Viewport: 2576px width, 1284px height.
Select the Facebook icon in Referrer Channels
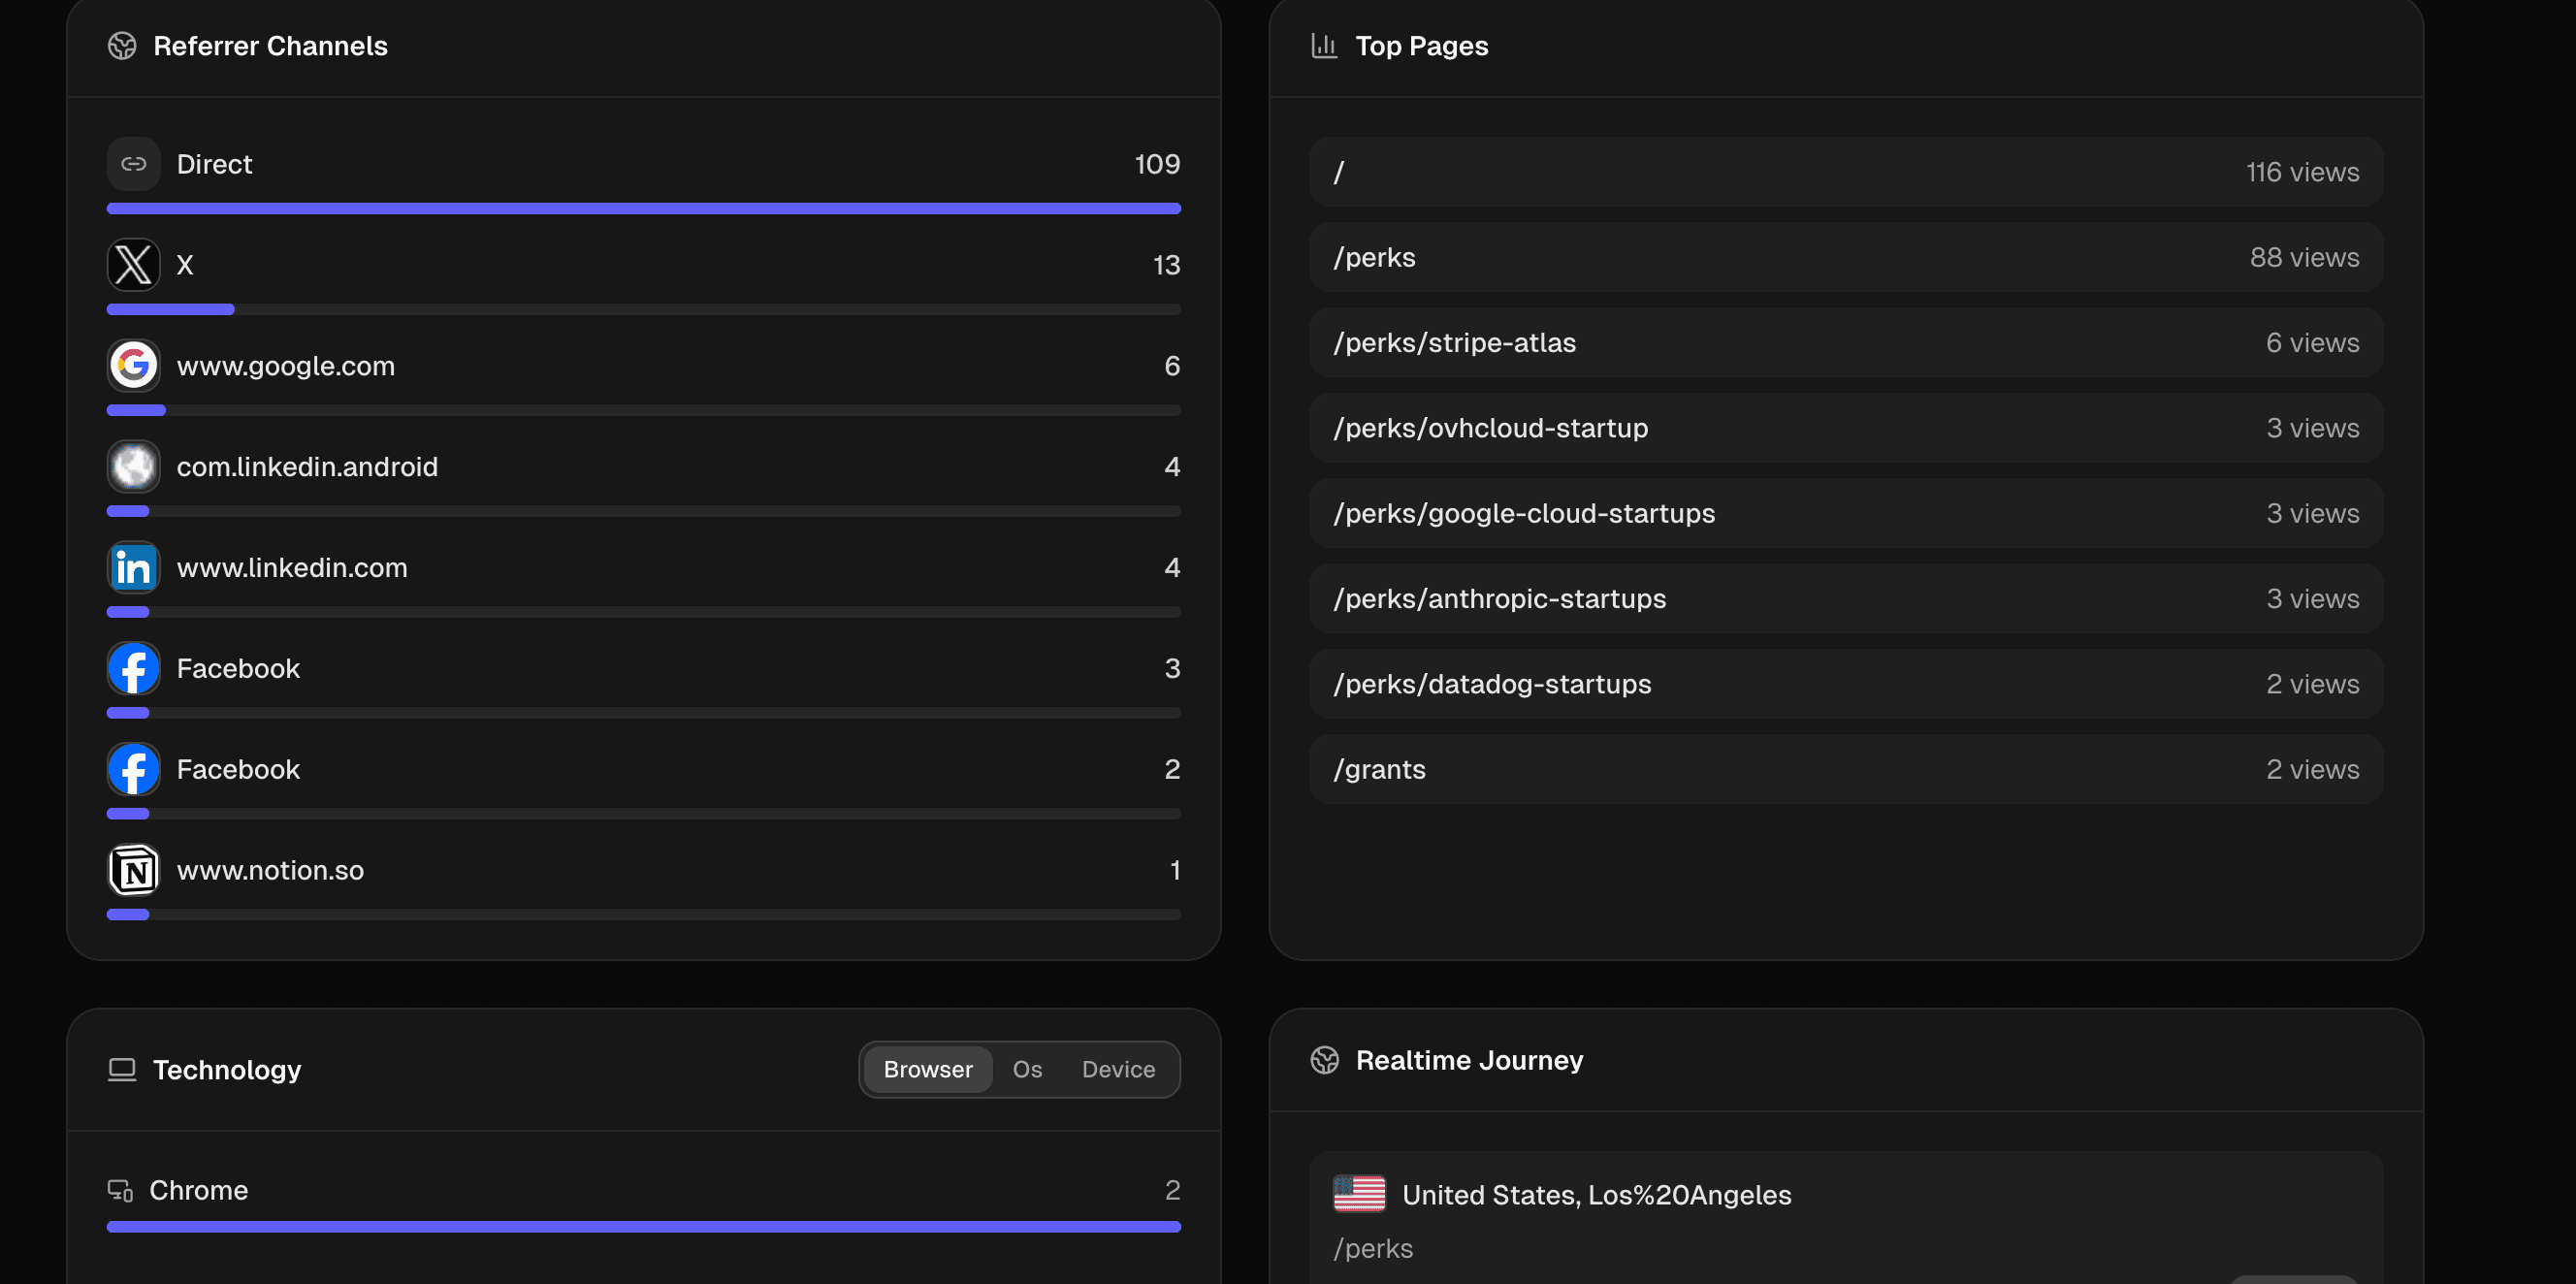point(133,668)
